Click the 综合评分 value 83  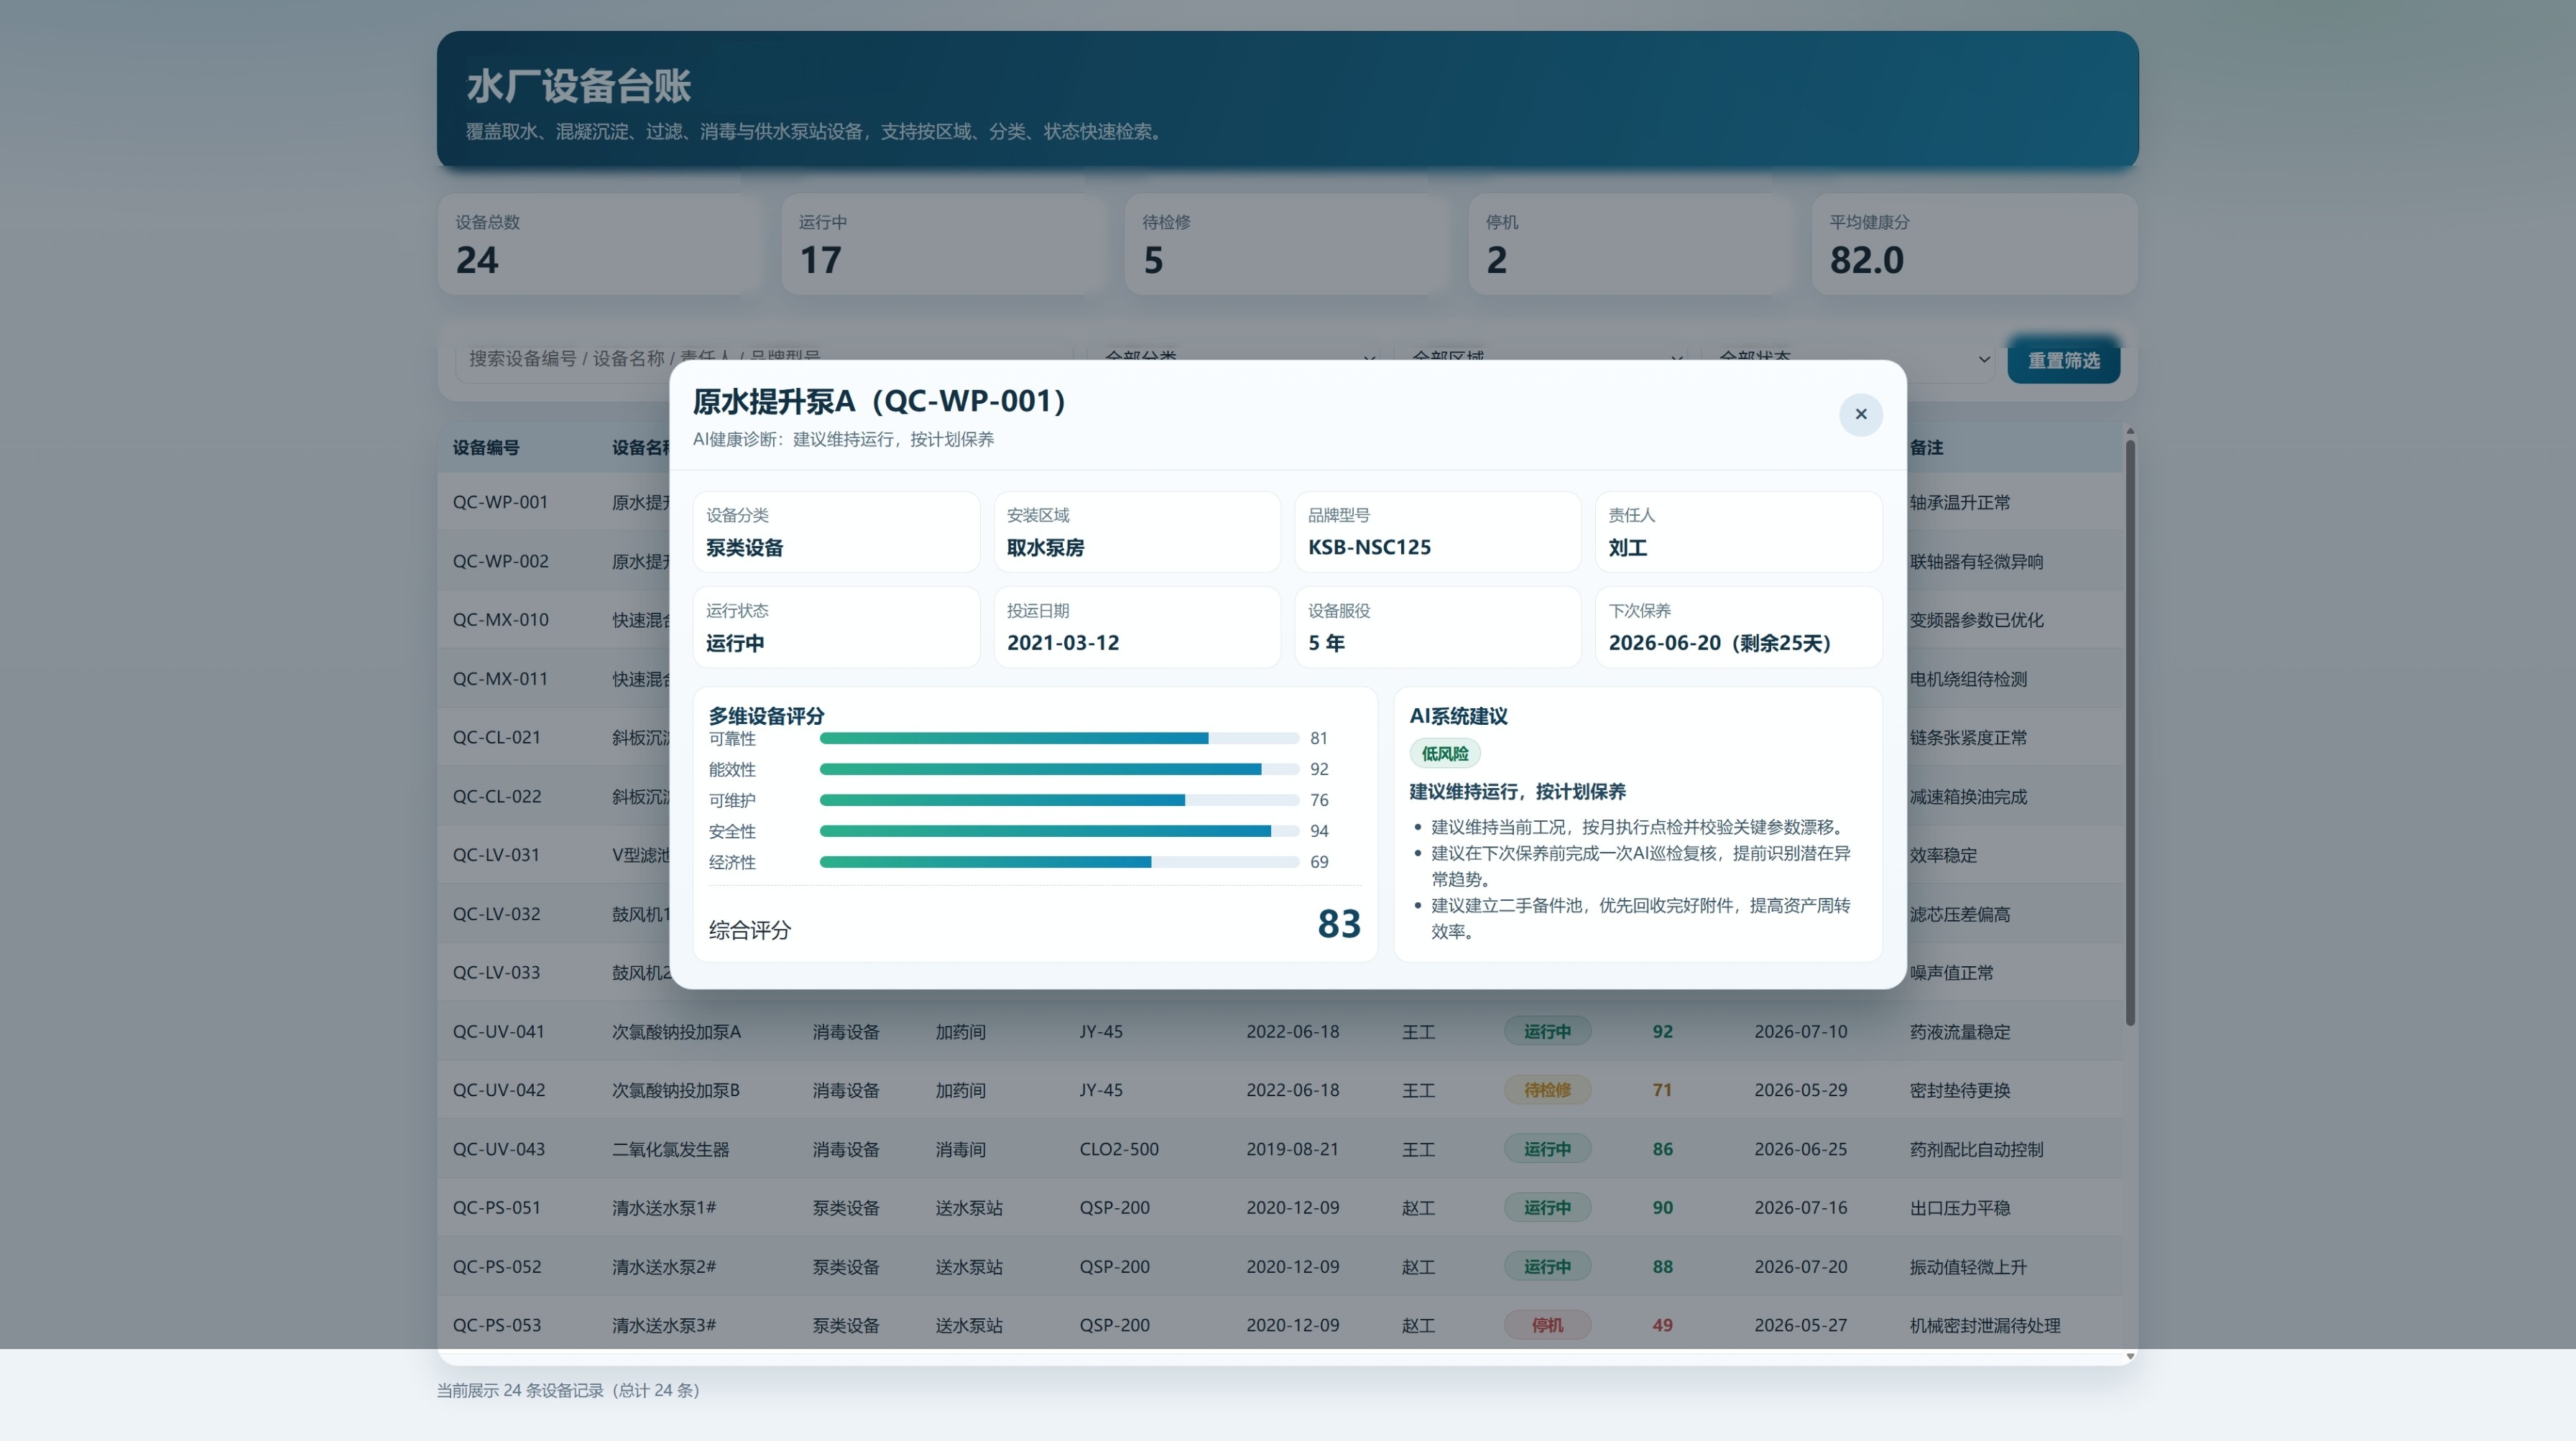point(1339,924)
